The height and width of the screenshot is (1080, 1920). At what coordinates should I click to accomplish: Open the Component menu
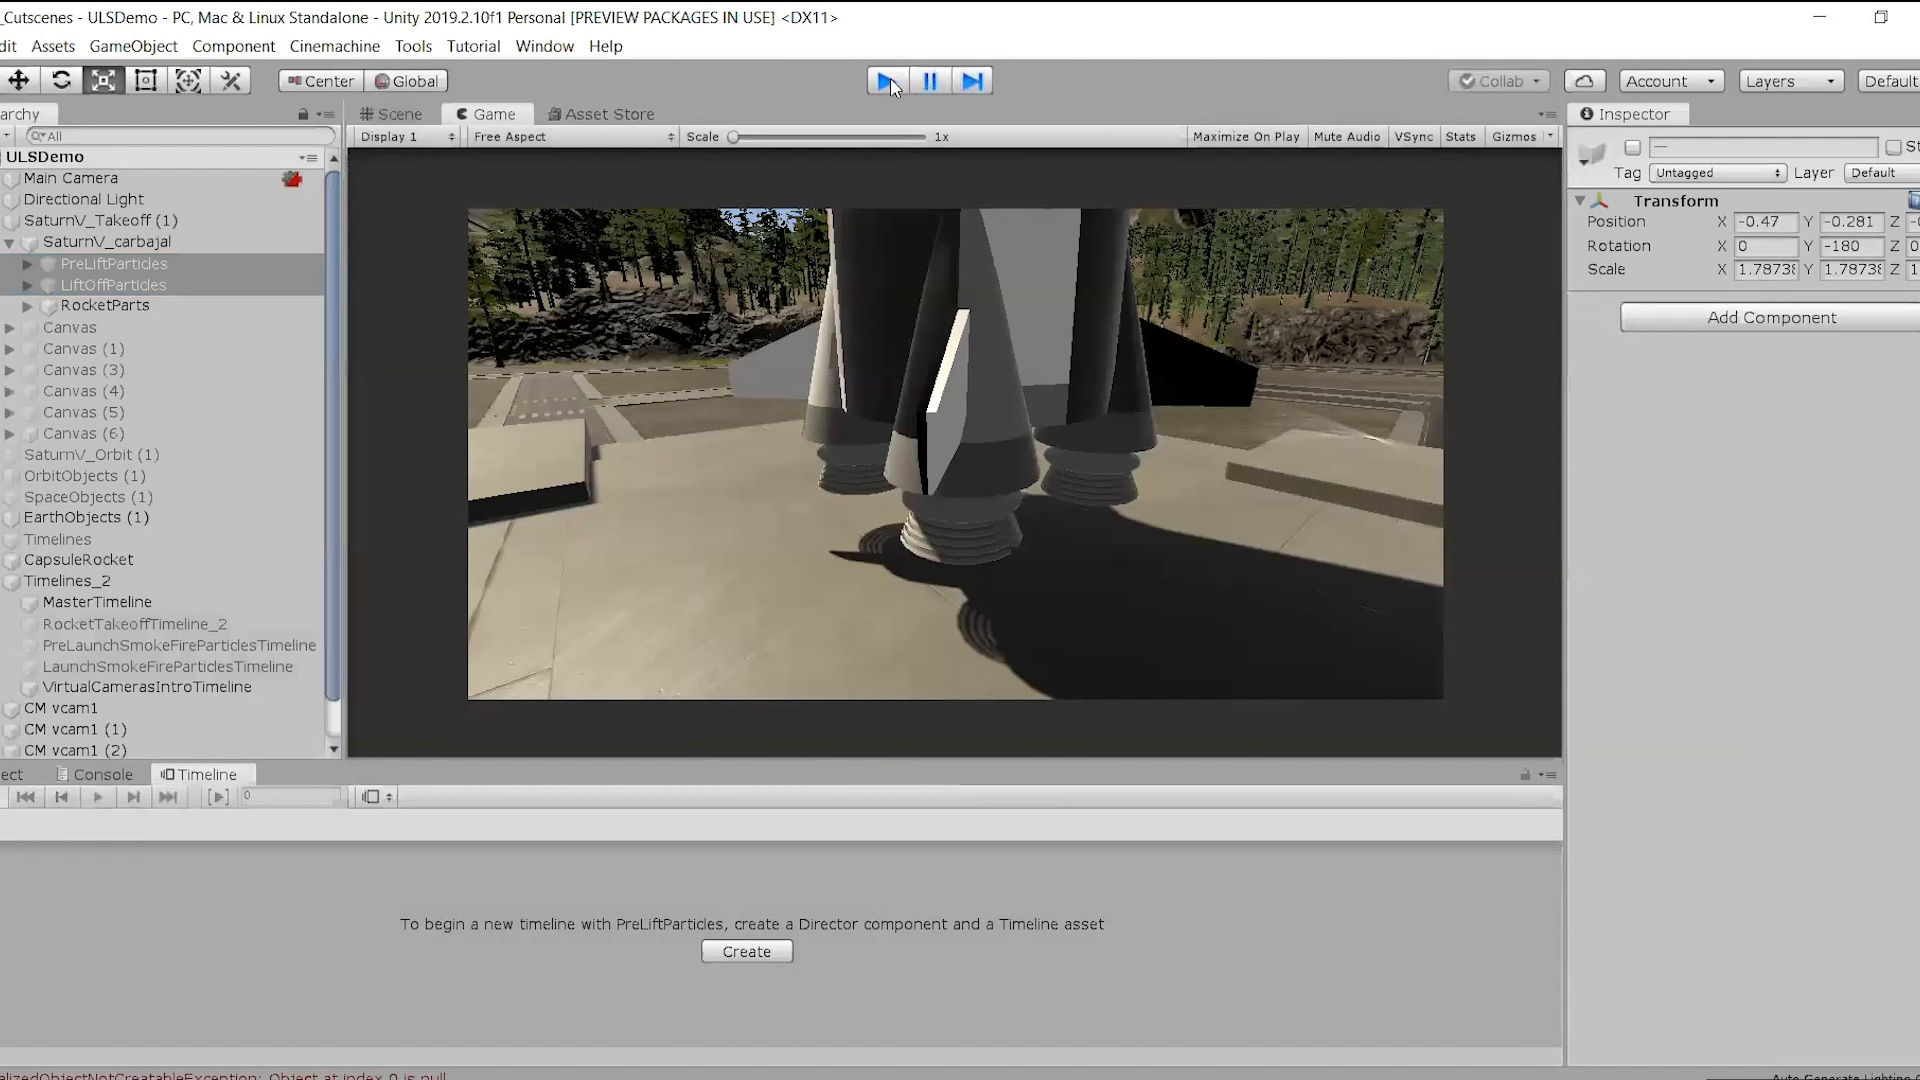[x=233, y=46]
